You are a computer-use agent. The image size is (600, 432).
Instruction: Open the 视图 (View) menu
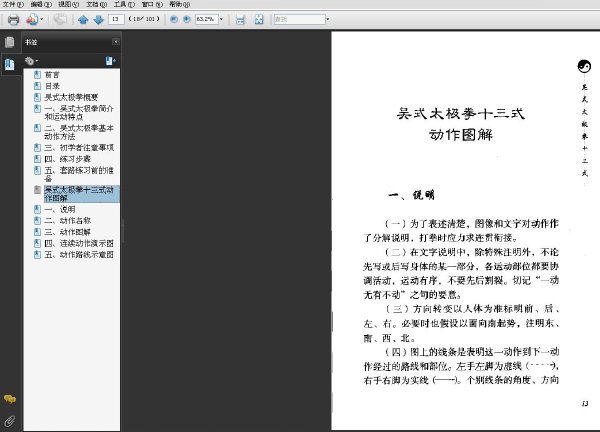click(68, 4)
